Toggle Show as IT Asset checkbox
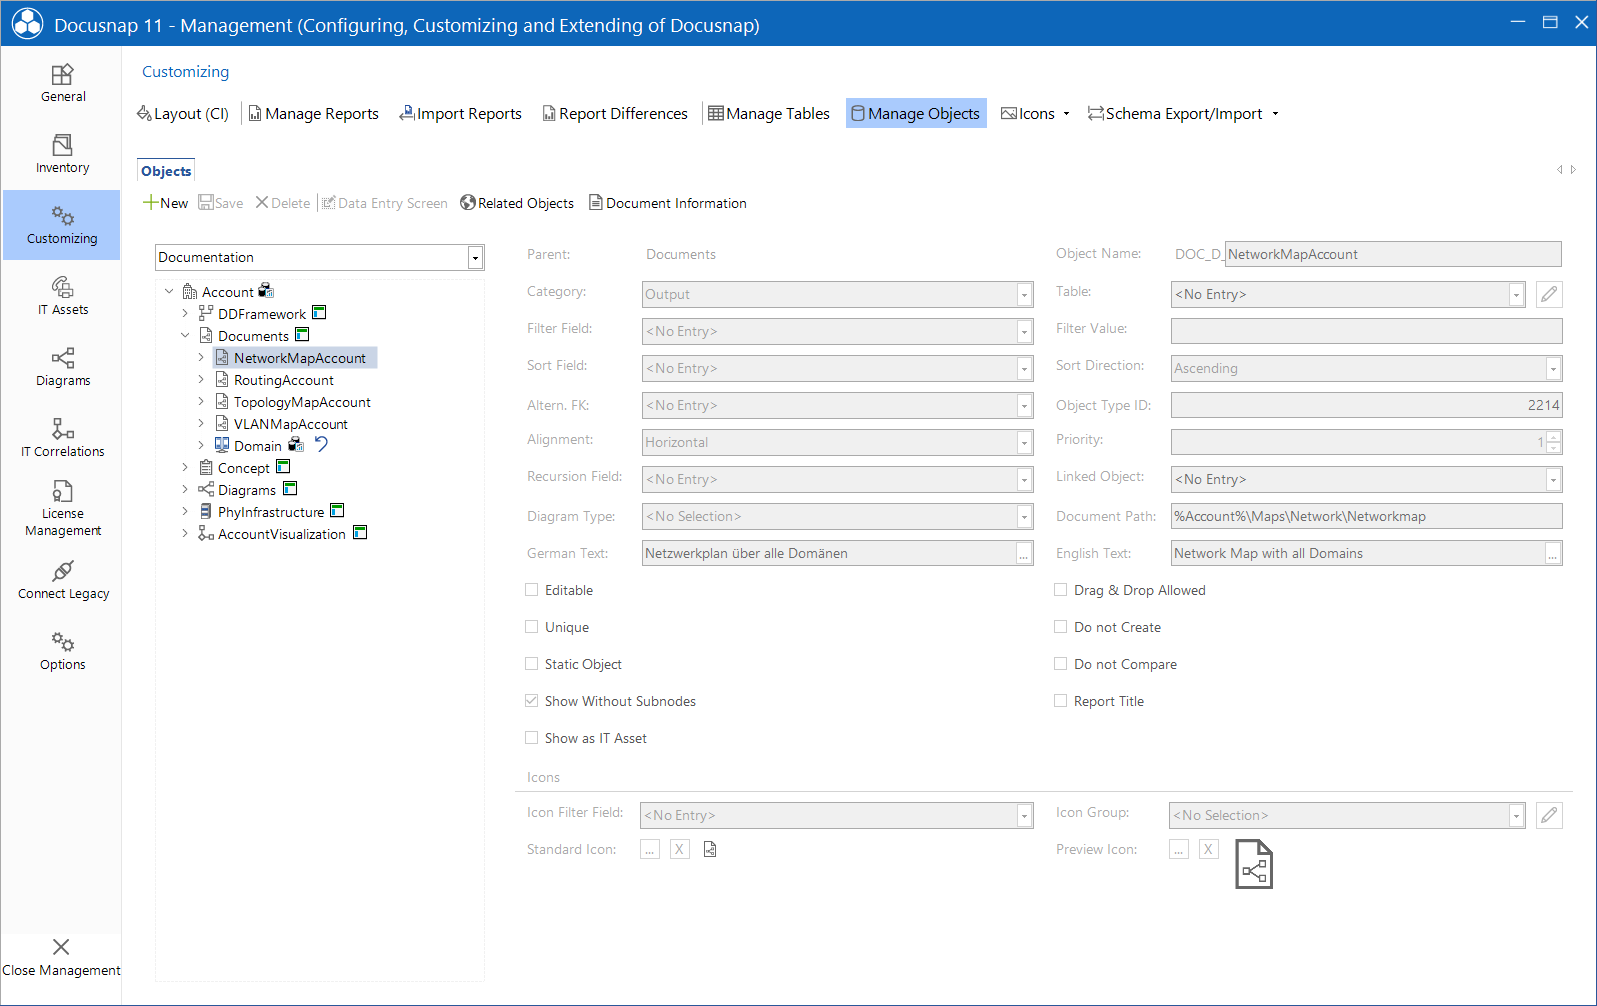The height and width of the screenshot is (1006, 1597). click(x=532, y=738)
